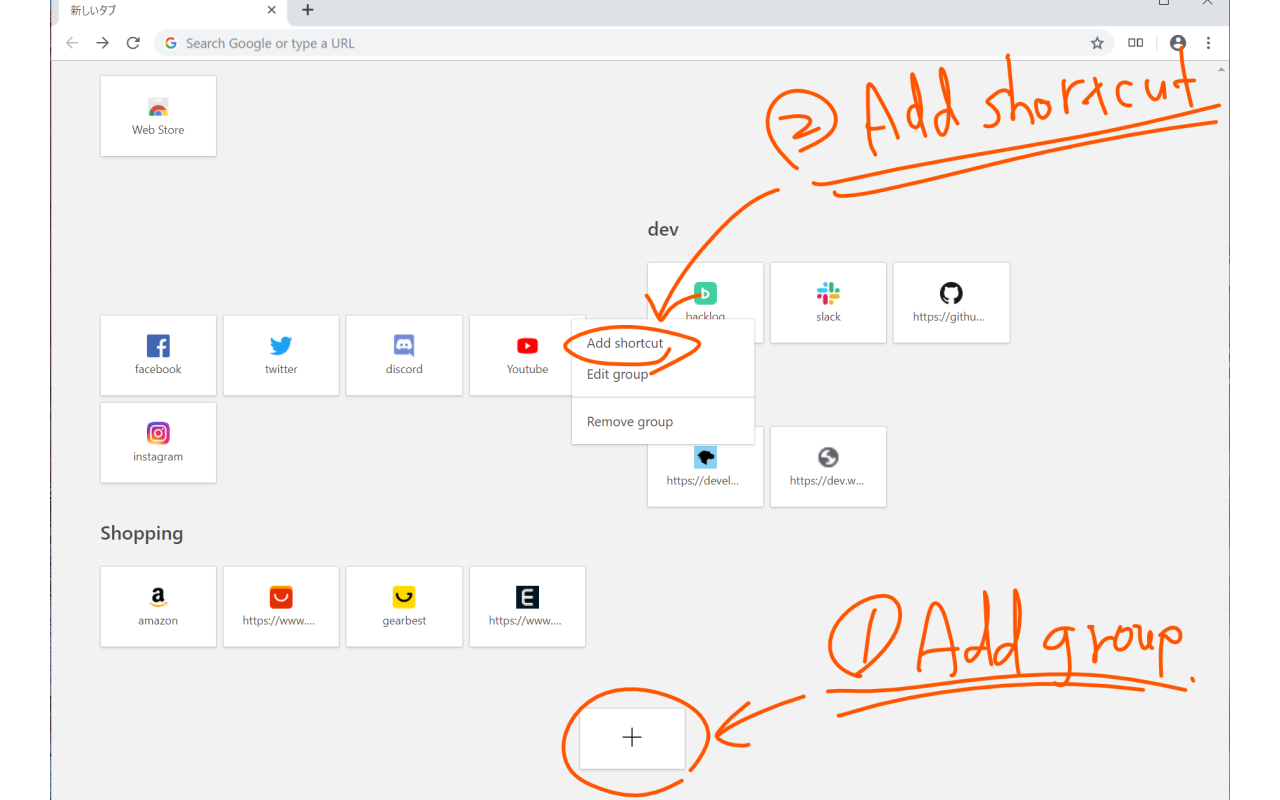Viewport: 1280px width, 800px height.
Task: Open the GitHub shortcut tile
Action: pos(951,303)
